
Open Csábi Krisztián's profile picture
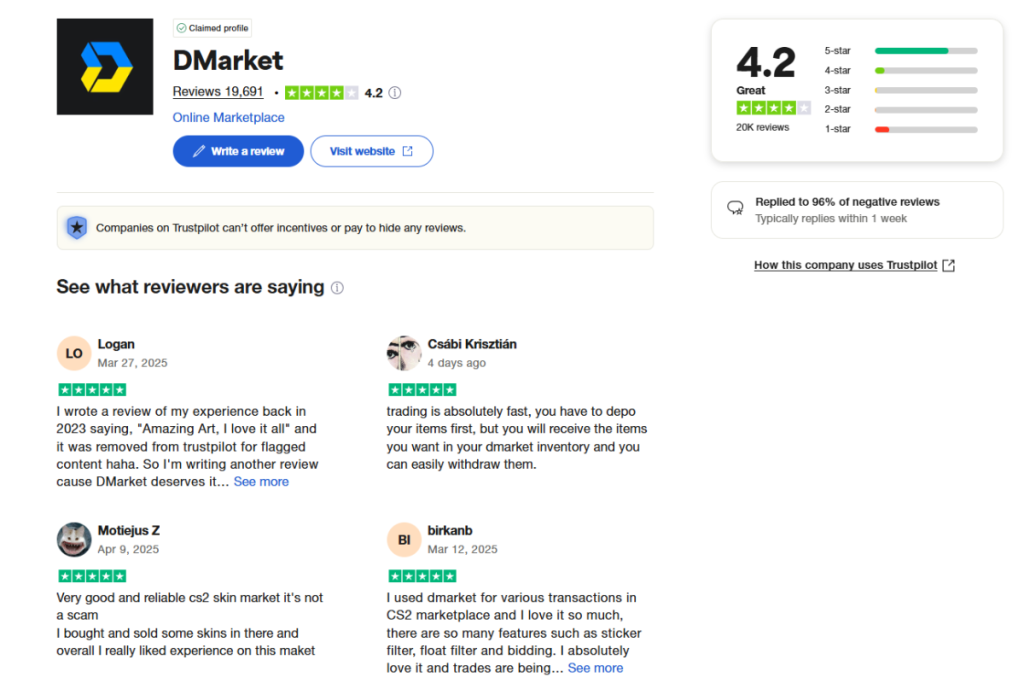404,353
